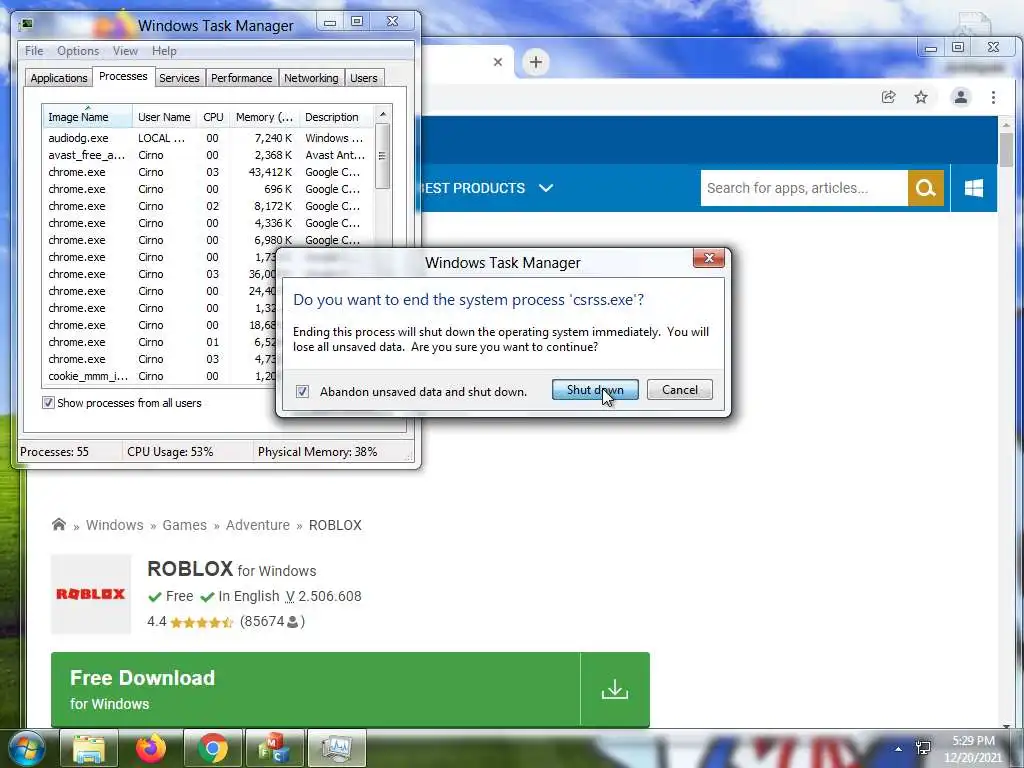Close the csrss.exe confirmation dialog
The image size is (1024, 768).
pyautogui.click(x=709, y=258)
